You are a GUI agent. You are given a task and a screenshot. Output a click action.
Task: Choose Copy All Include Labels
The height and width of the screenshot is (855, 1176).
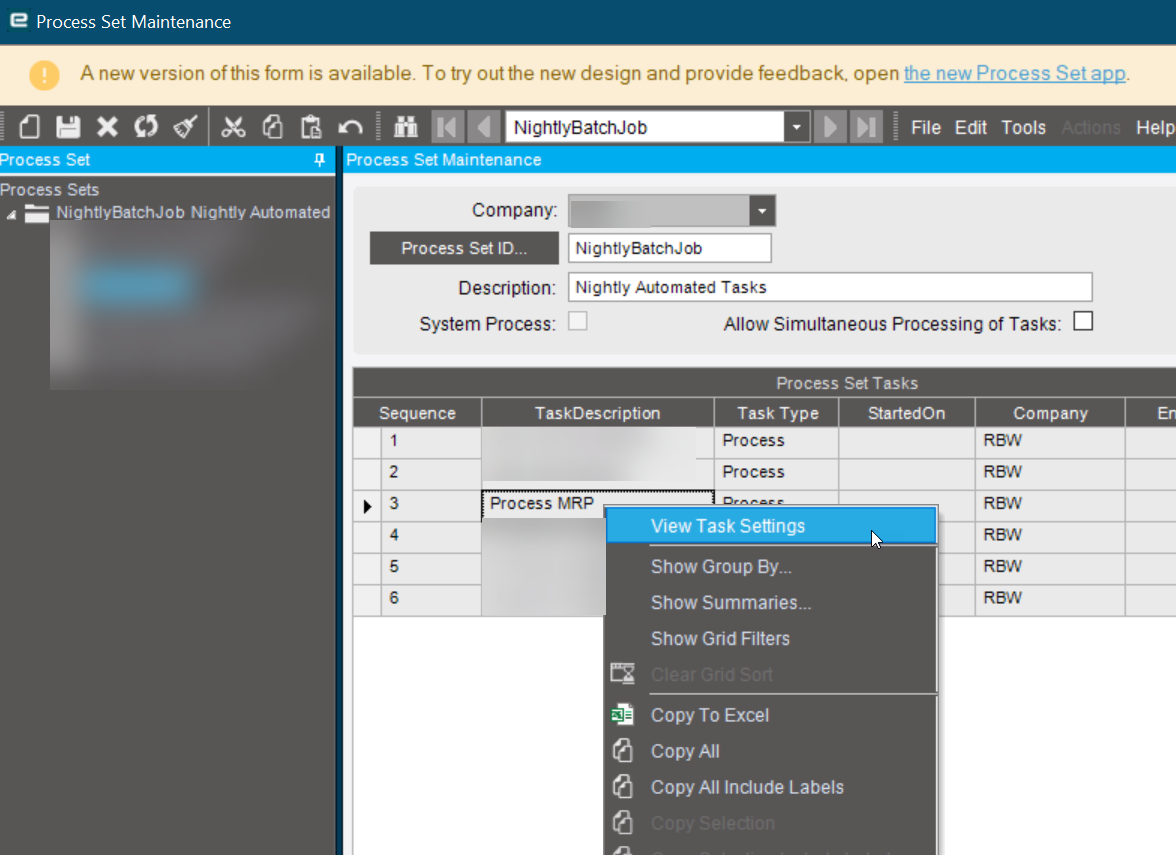click(x=771, y=787)
